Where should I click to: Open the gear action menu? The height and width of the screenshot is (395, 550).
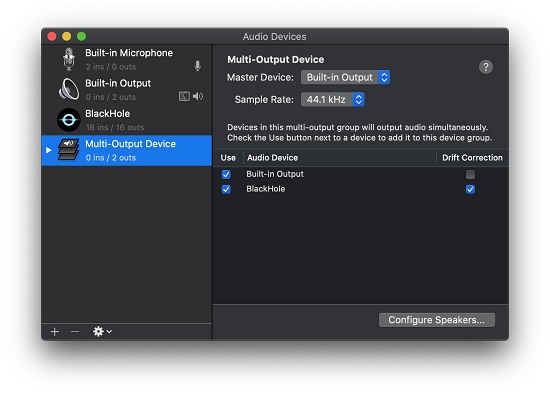click(x=102, y=332)
